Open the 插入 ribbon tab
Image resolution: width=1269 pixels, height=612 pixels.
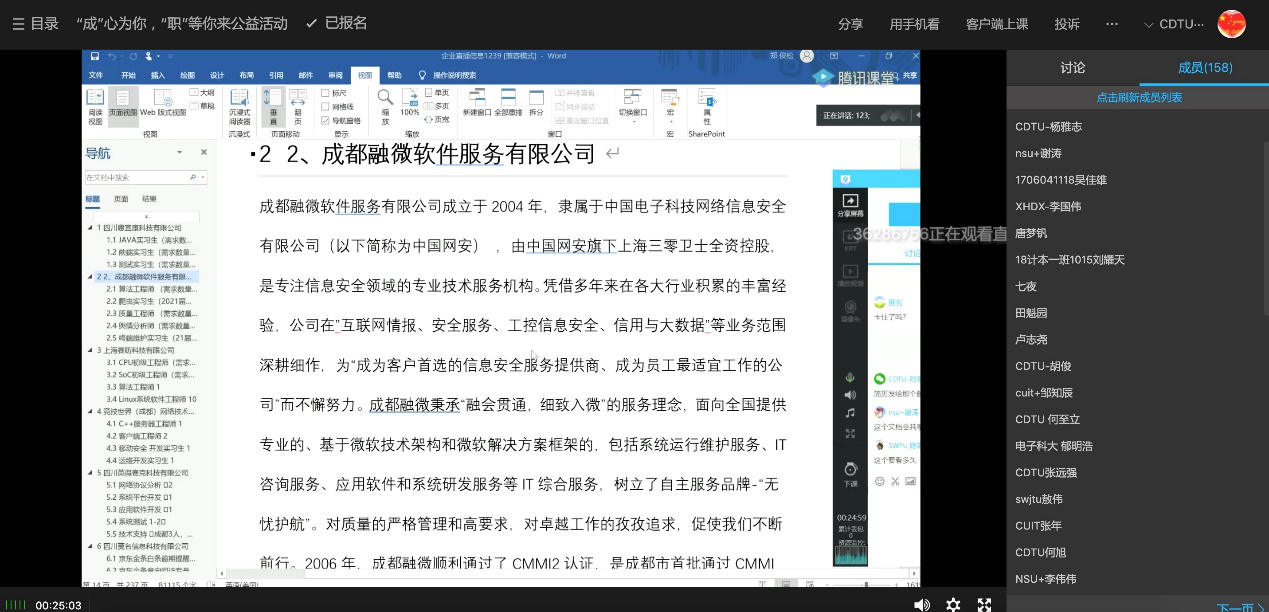pyautogui.click(x=158, y=75)
